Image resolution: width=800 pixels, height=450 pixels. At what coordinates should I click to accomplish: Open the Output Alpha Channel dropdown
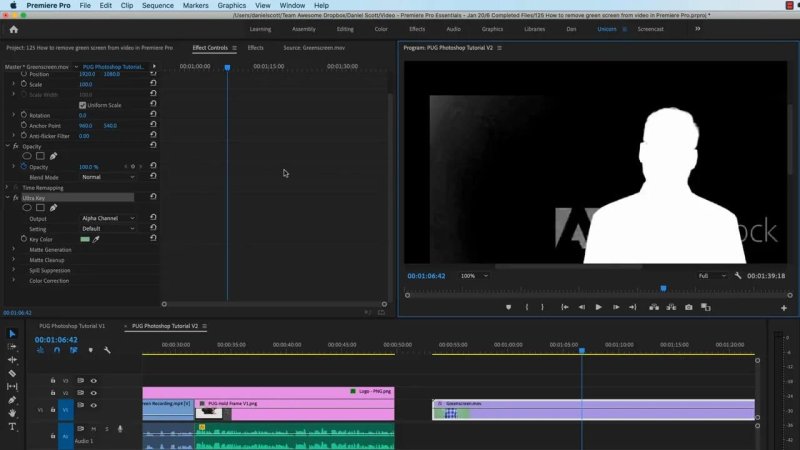(108, 218)
